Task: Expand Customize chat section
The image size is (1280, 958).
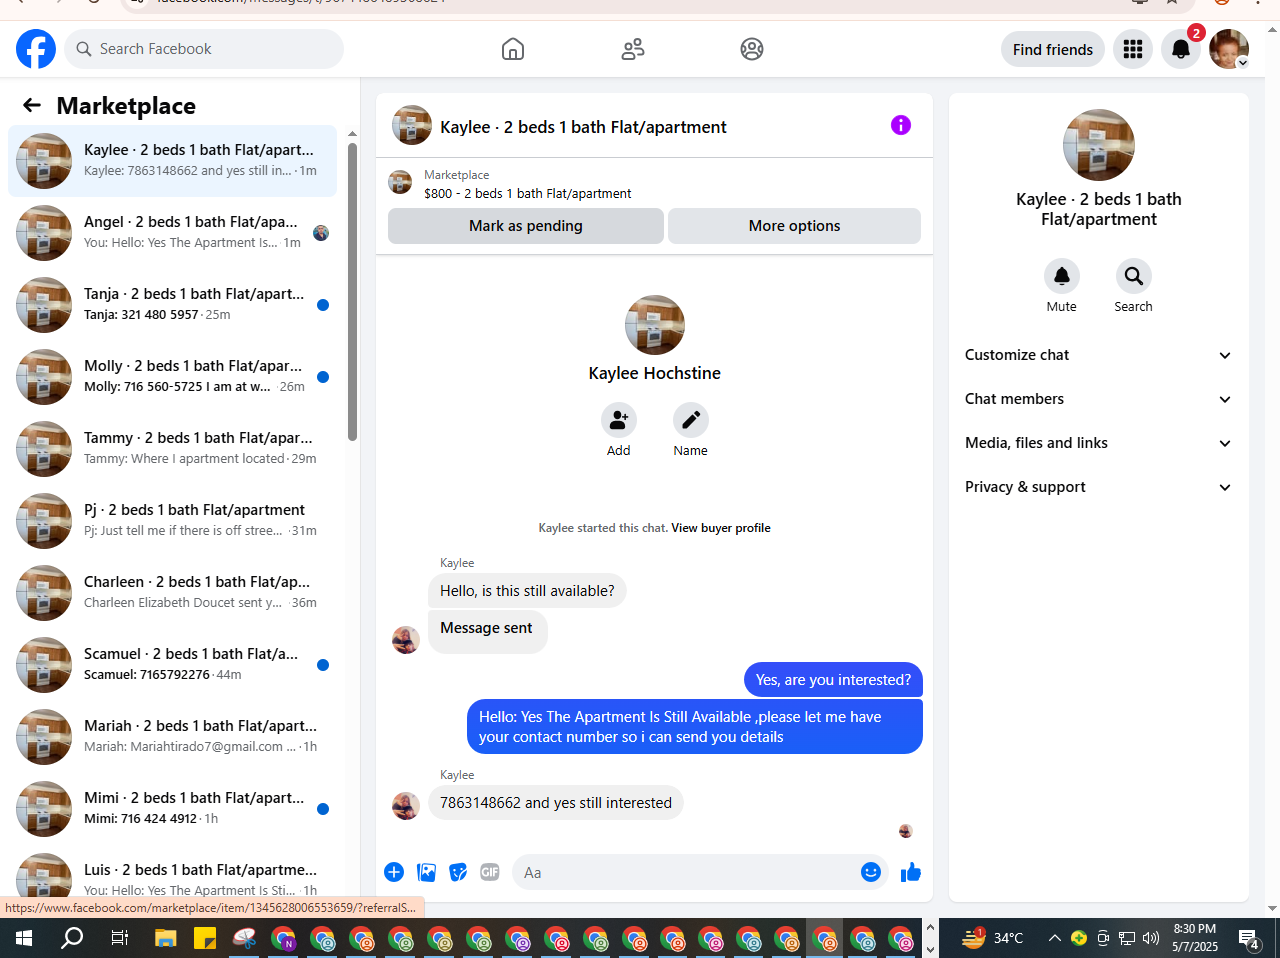Action: (1099, 355)
